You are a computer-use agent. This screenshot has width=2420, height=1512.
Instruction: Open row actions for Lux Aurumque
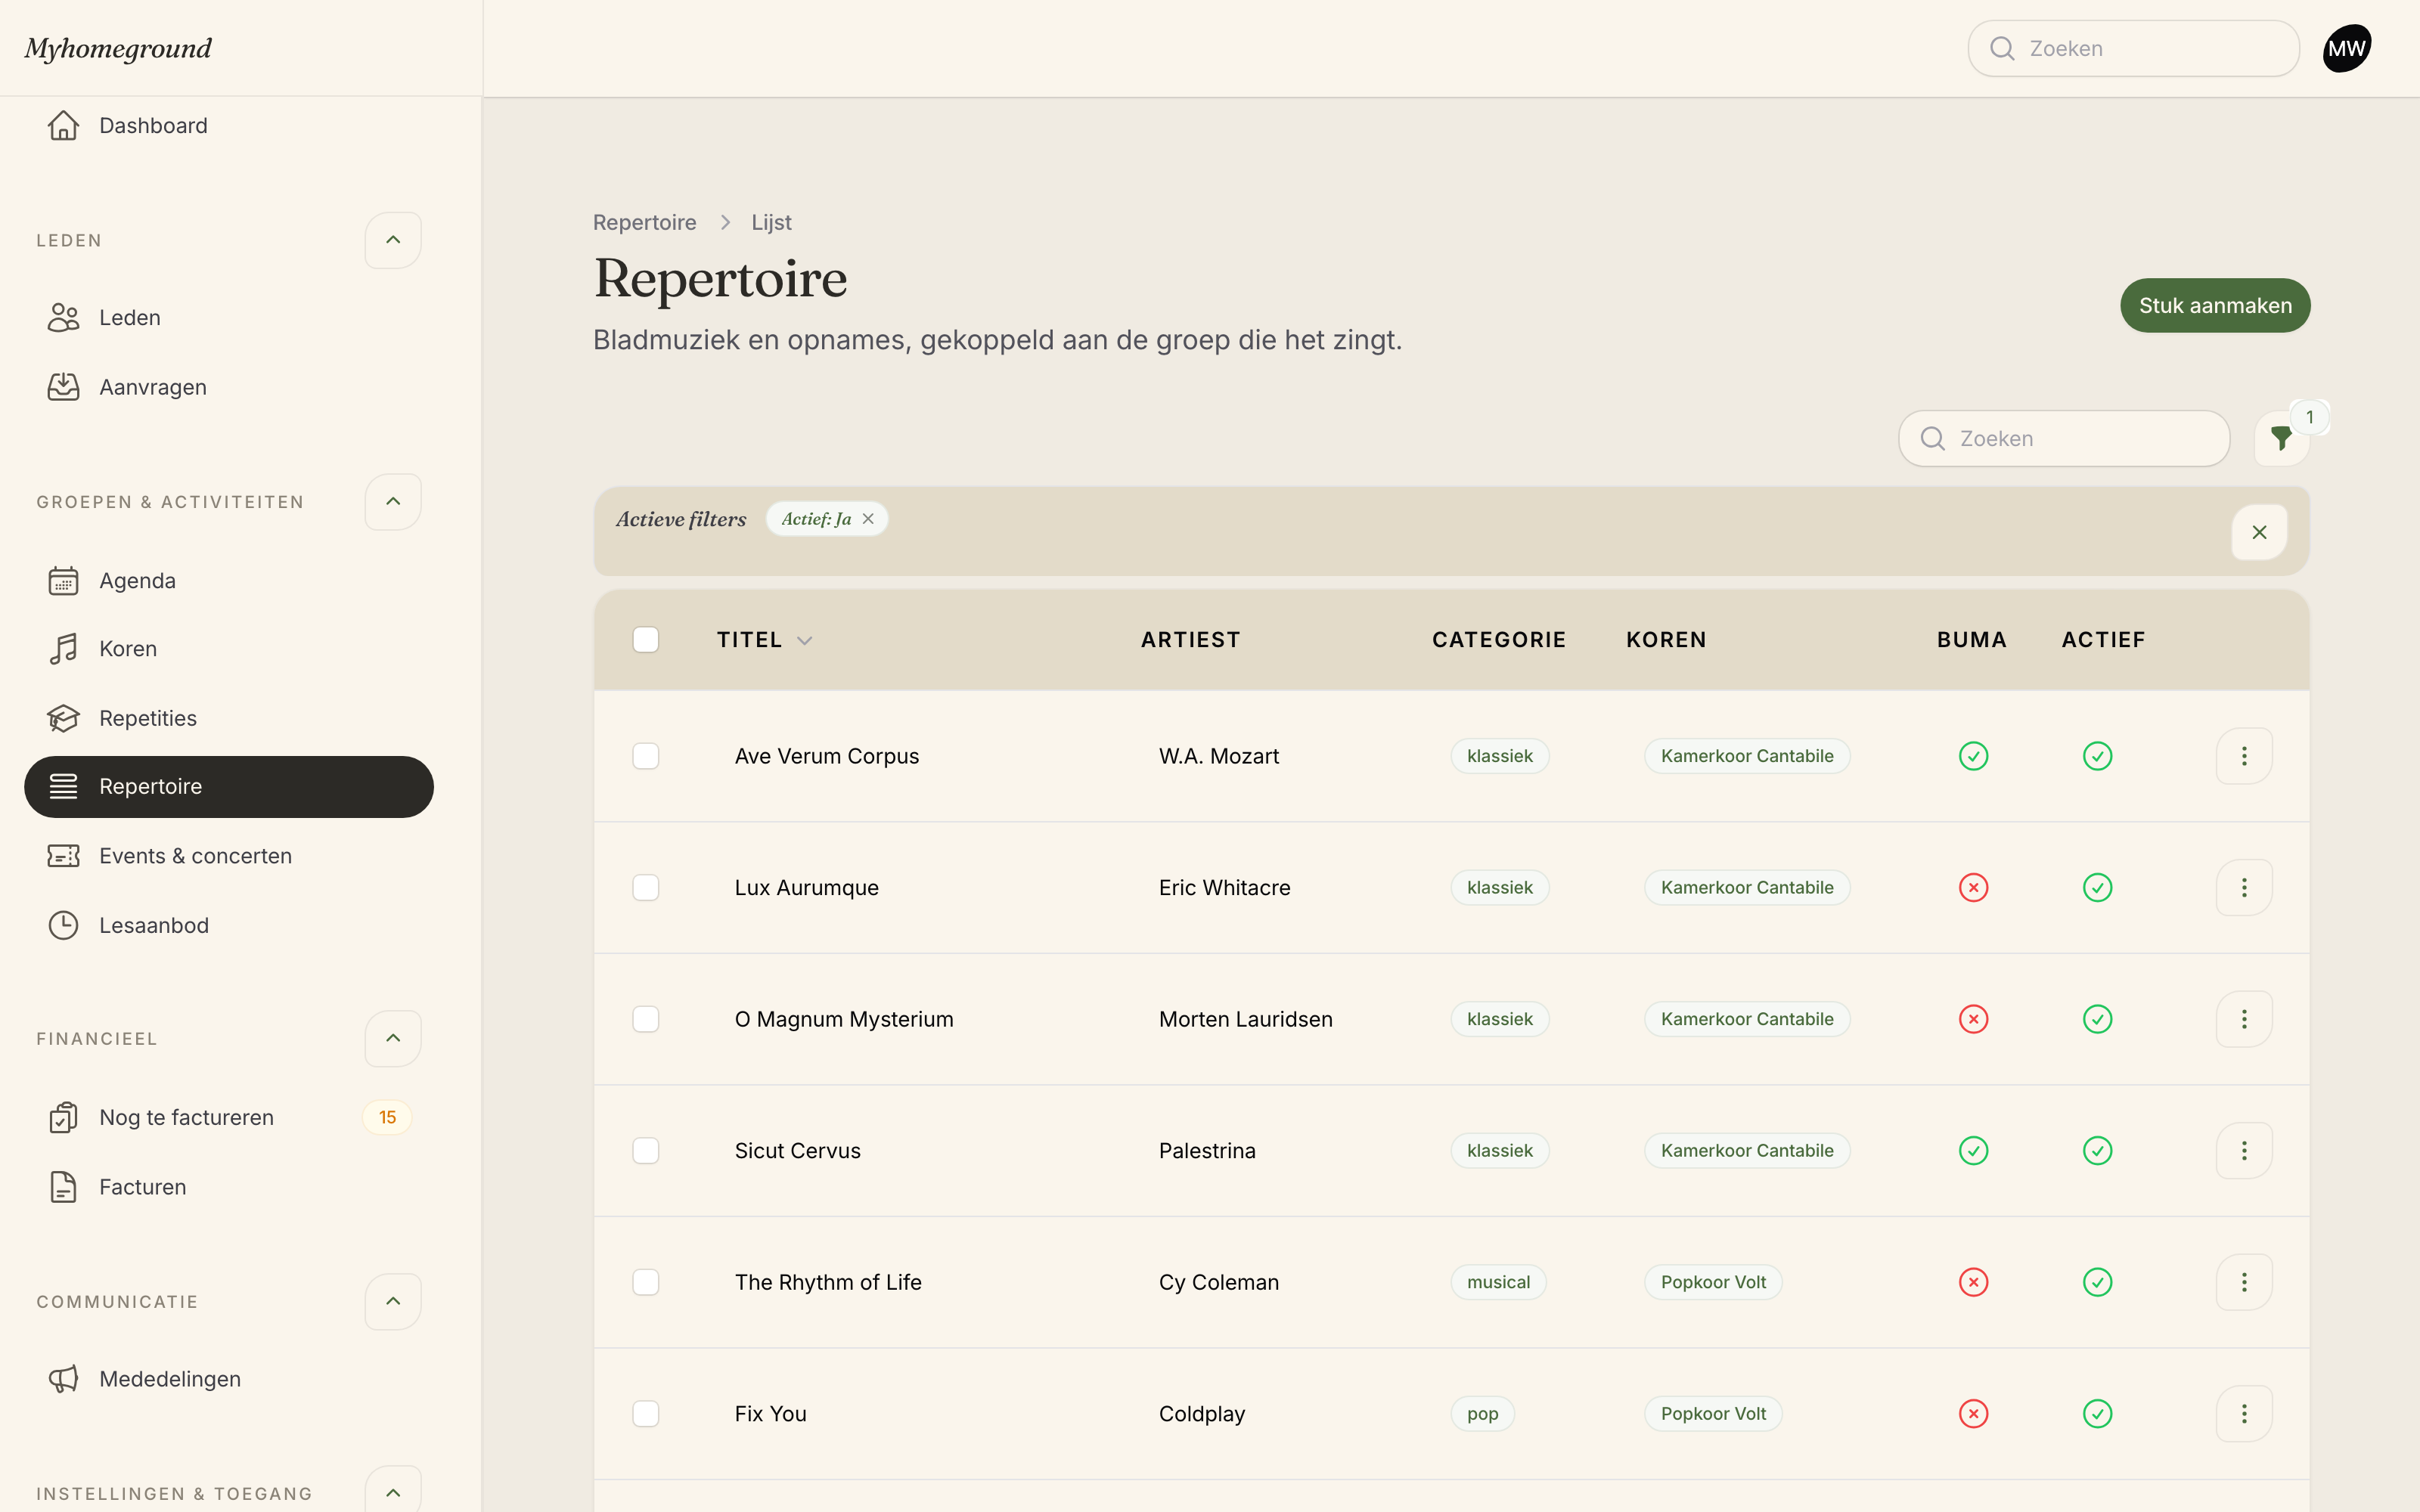point(2244,887)
